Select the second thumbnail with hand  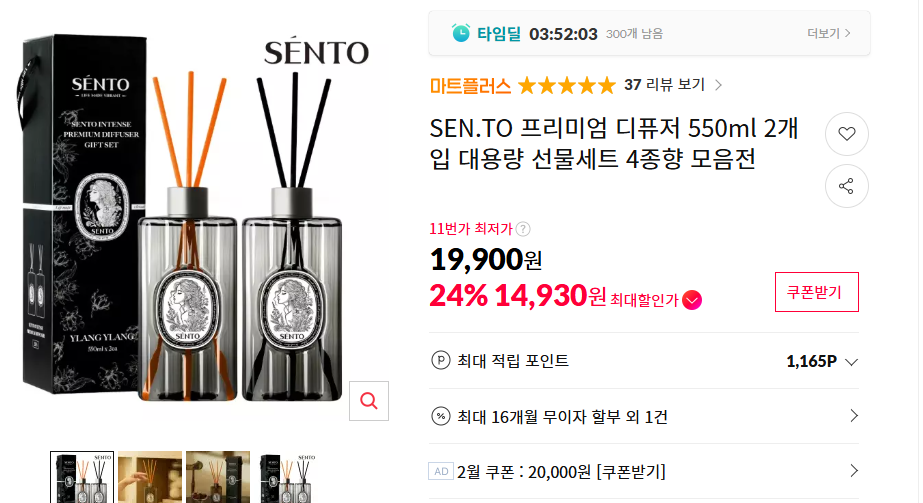[150, 477]
